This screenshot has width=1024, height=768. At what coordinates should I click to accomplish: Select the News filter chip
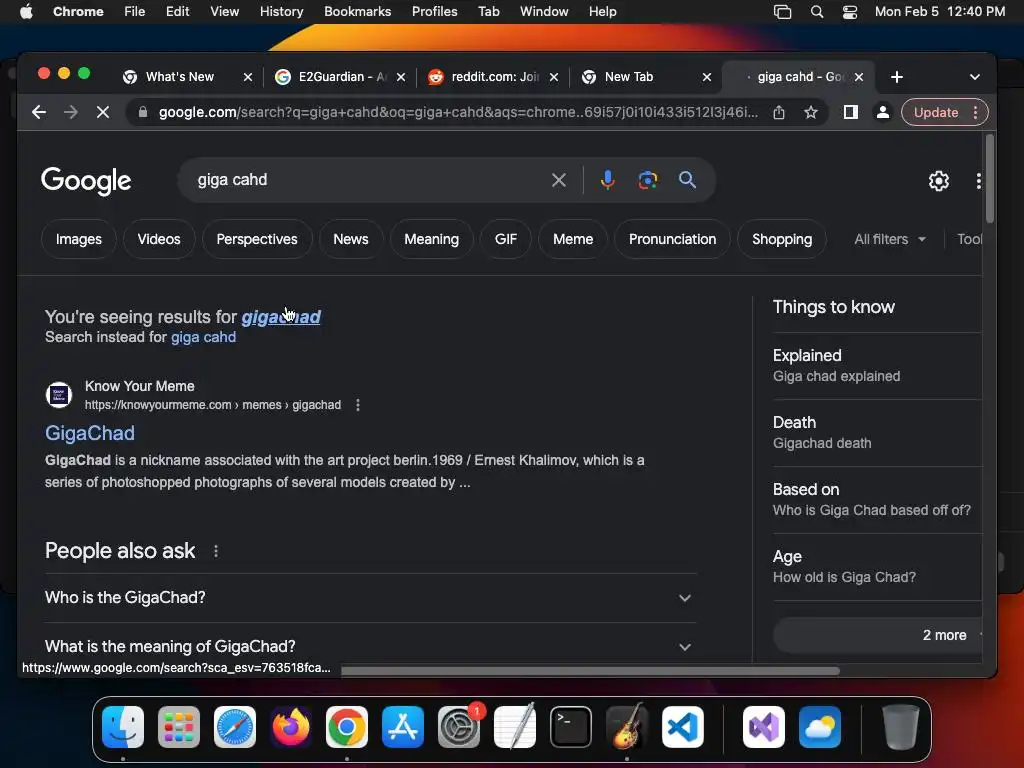[x=351, y=240]
